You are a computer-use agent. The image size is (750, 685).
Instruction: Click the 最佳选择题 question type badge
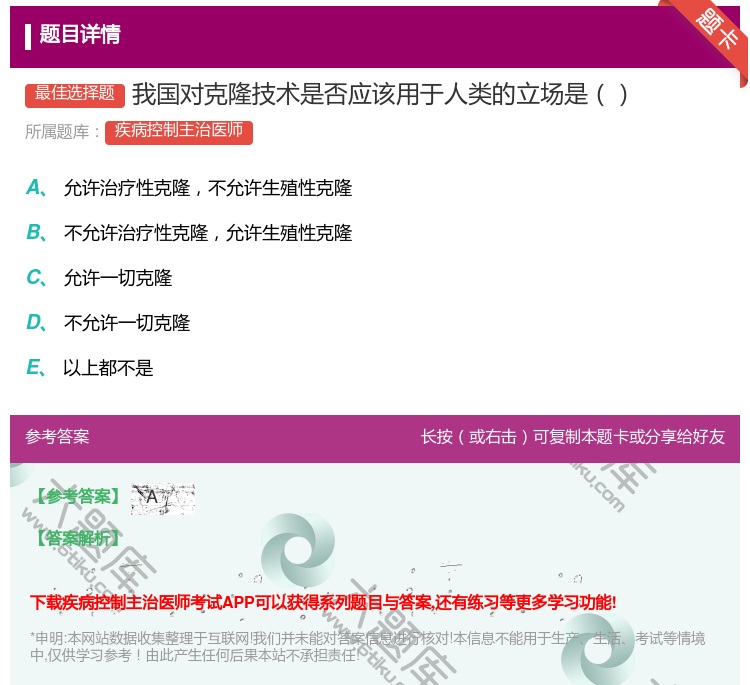click(75, 94)
